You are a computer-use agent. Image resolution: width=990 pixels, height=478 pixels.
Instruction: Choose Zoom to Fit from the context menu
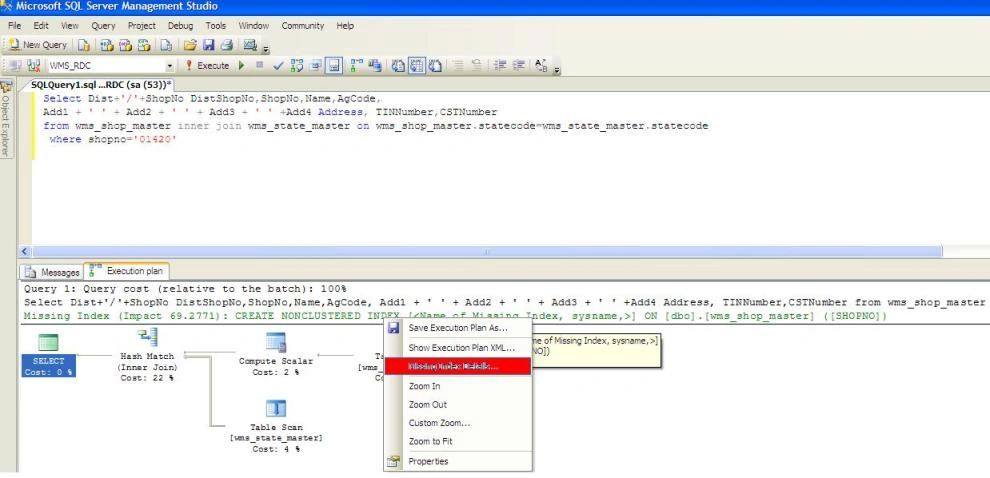point(458,441)
